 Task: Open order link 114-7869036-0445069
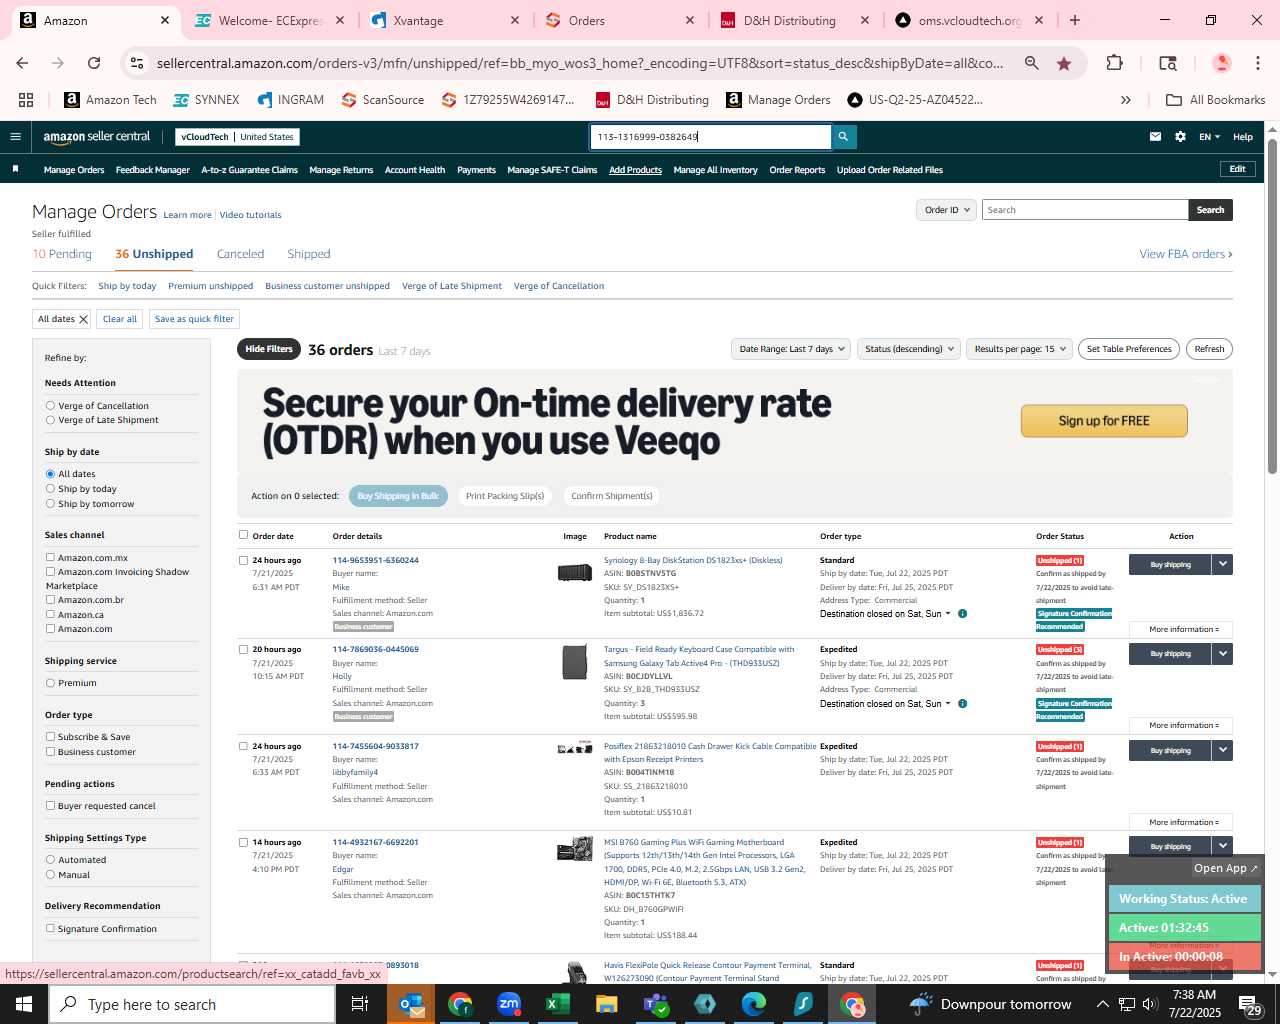pos(375,649)
